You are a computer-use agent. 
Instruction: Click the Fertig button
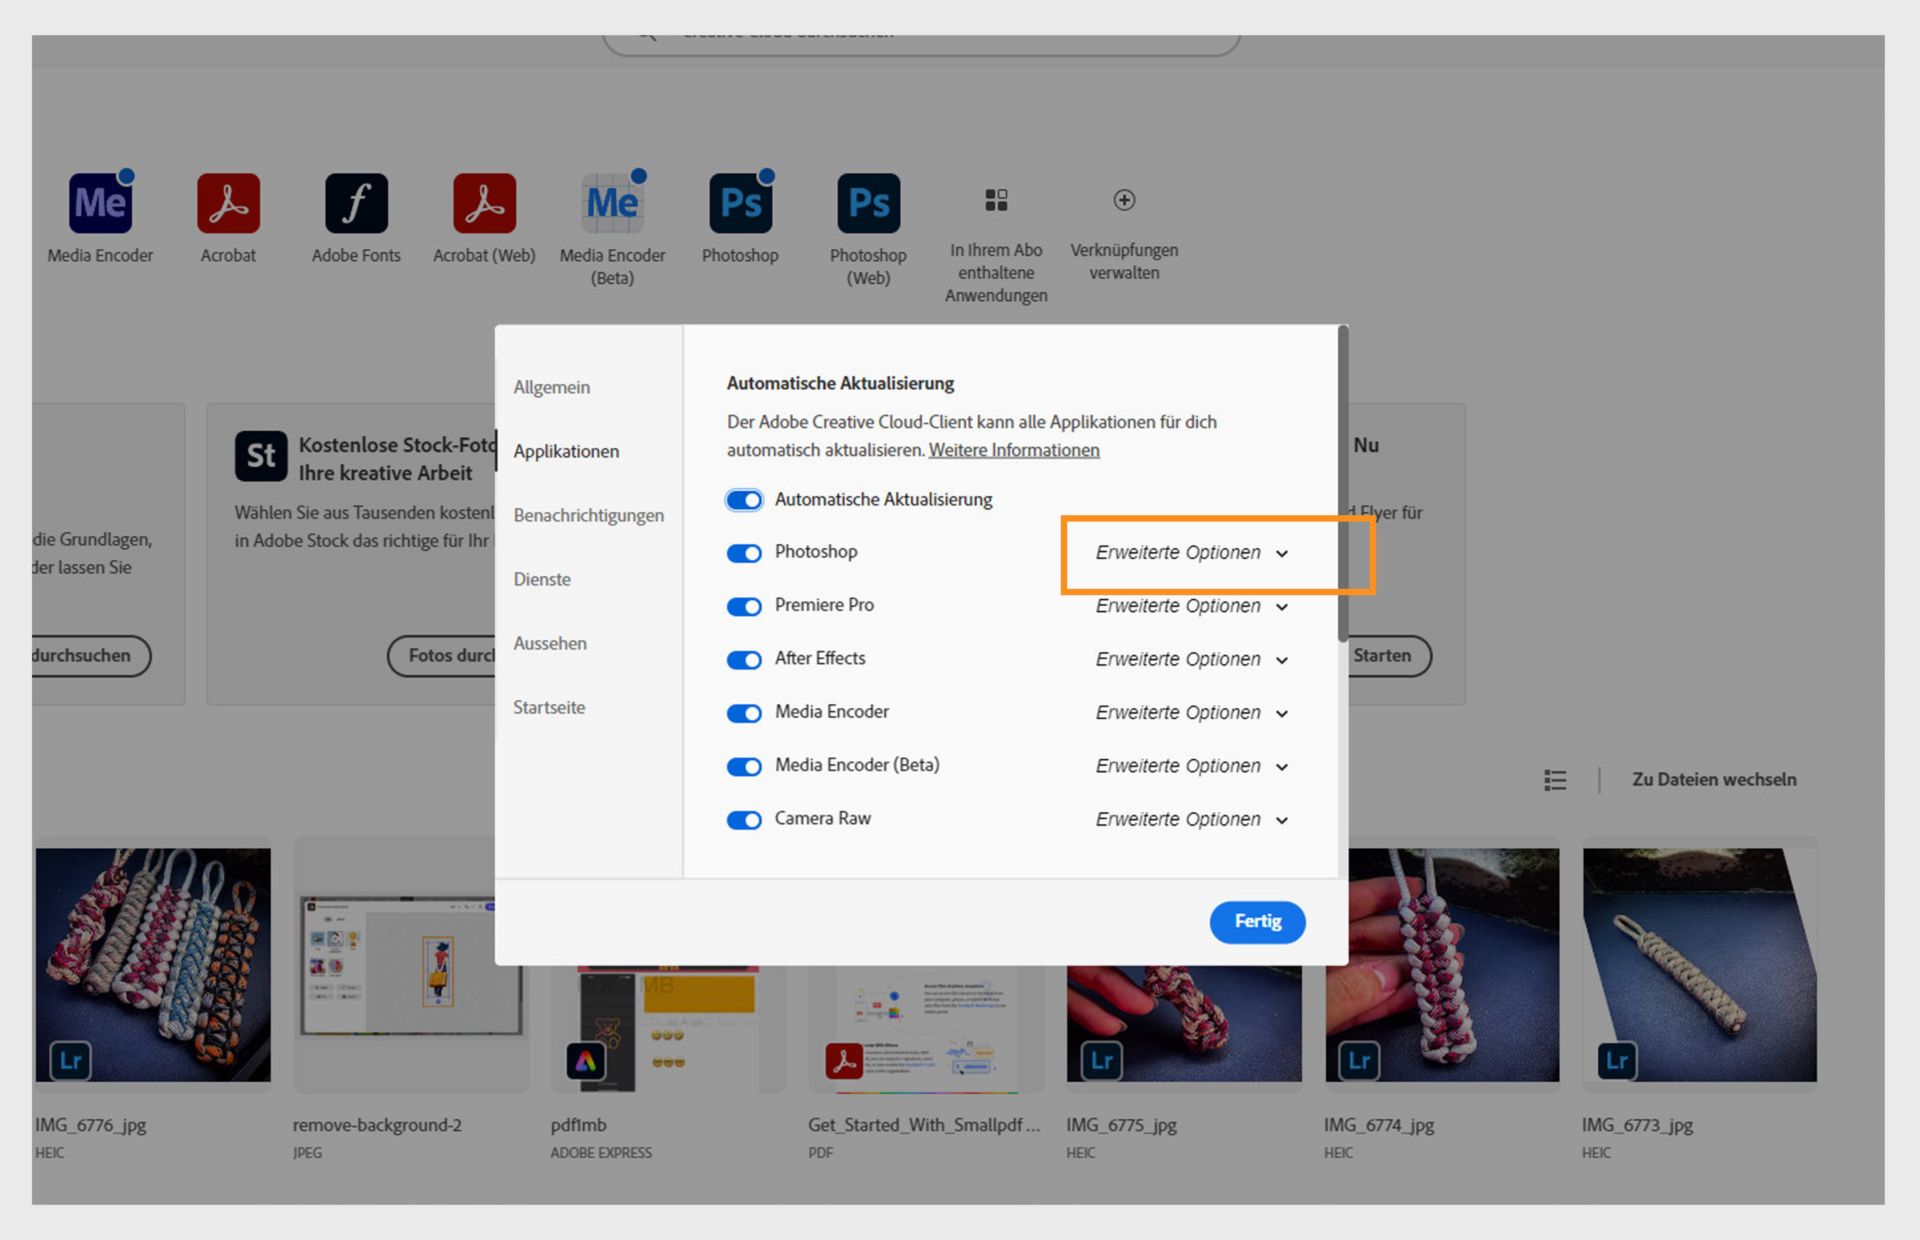point(1257,921)
